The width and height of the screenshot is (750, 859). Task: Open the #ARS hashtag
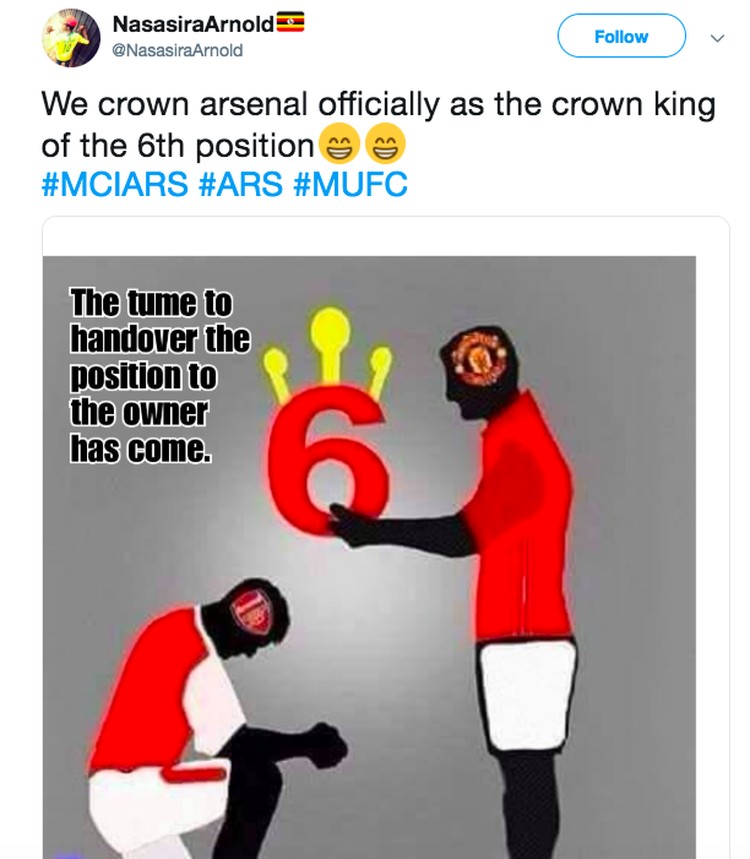(241, 184)
